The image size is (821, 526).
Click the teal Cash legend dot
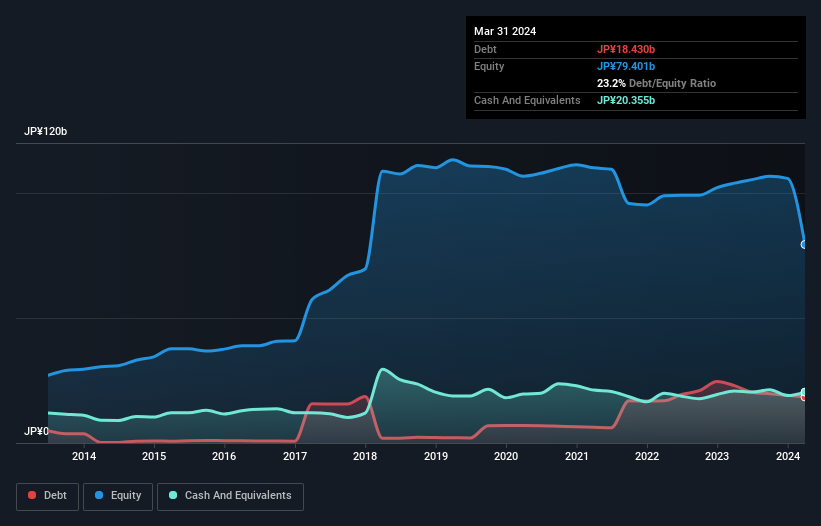coord(173,495)
